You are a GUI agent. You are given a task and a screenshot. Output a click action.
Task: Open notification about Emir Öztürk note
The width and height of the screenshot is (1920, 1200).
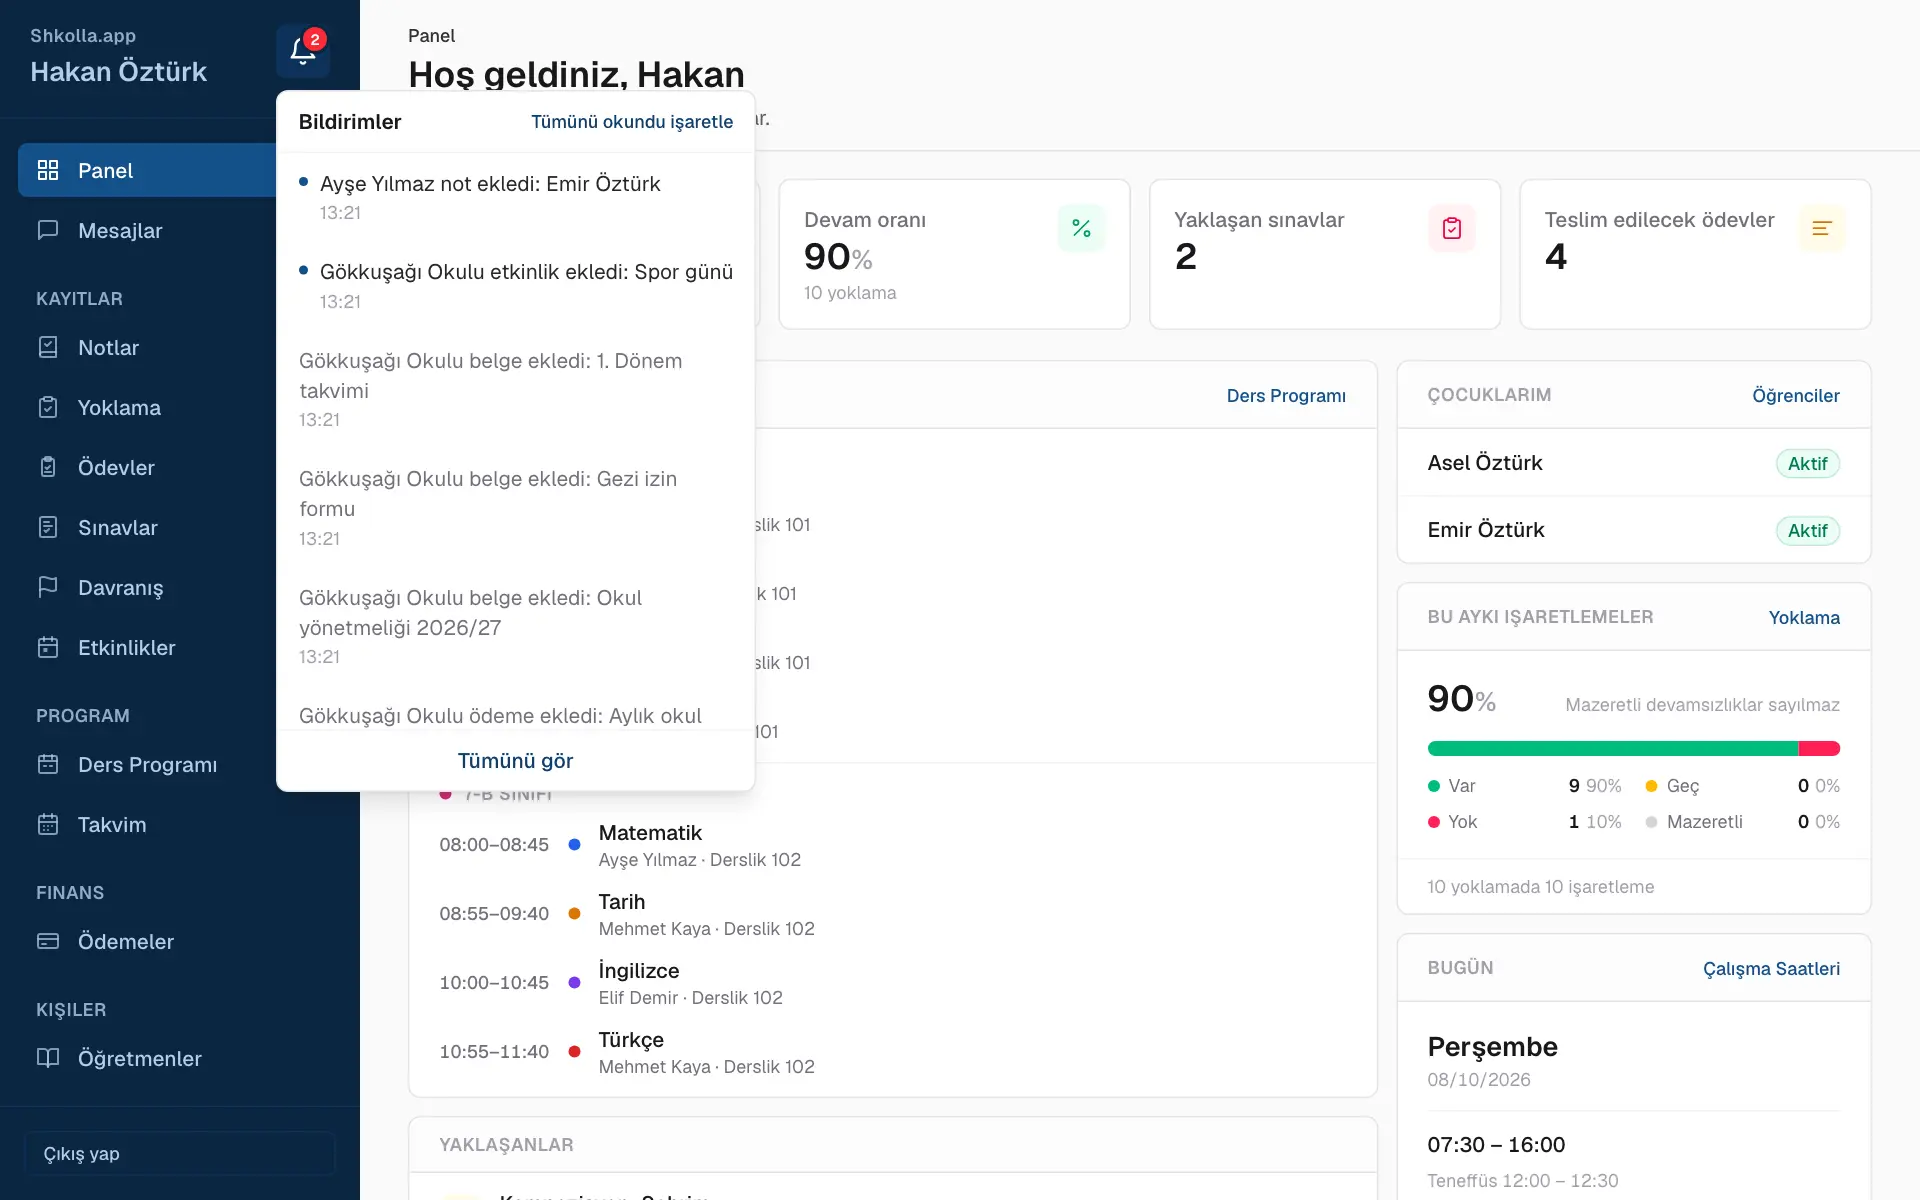(515, 197)
